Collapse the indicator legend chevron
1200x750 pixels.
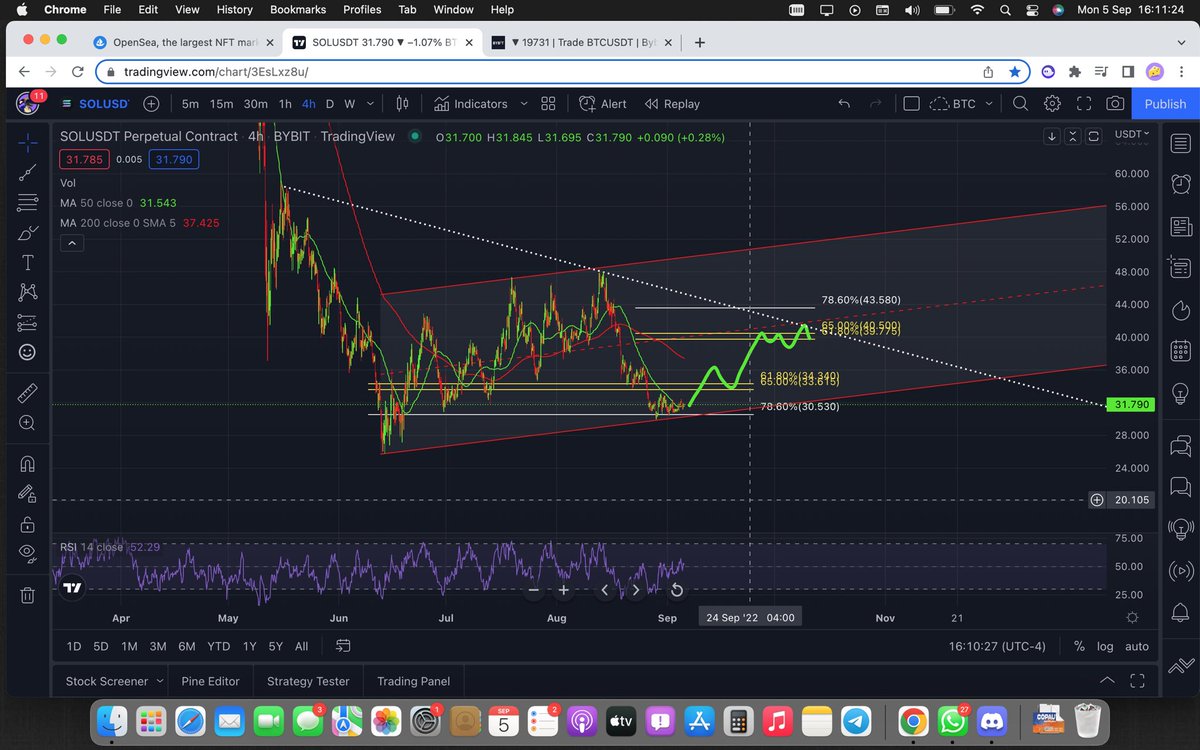coord(70,243)
